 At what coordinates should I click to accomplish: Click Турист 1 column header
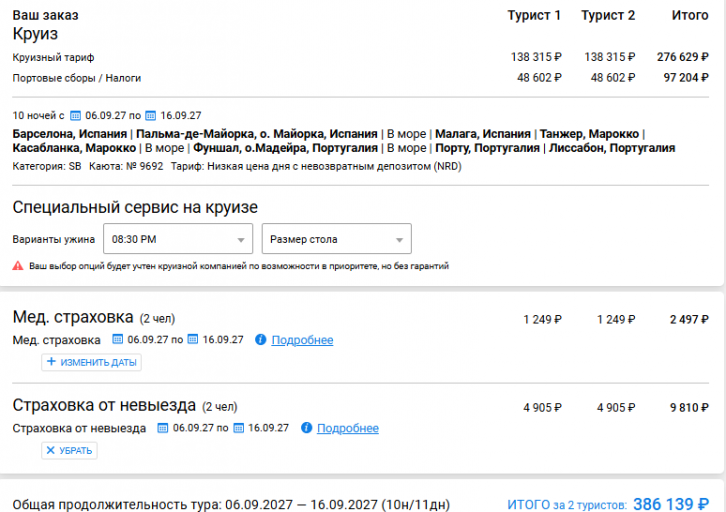click(534, 15)
